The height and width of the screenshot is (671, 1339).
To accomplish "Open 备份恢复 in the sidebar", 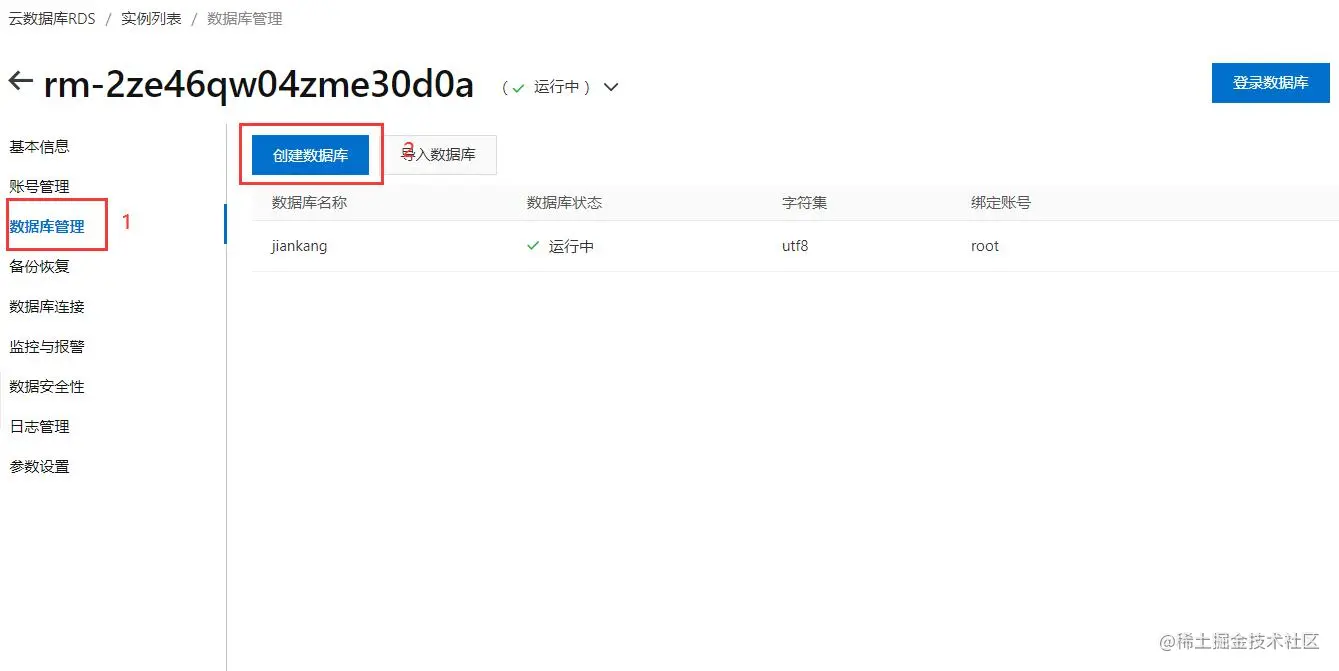I will pos(39,267).
